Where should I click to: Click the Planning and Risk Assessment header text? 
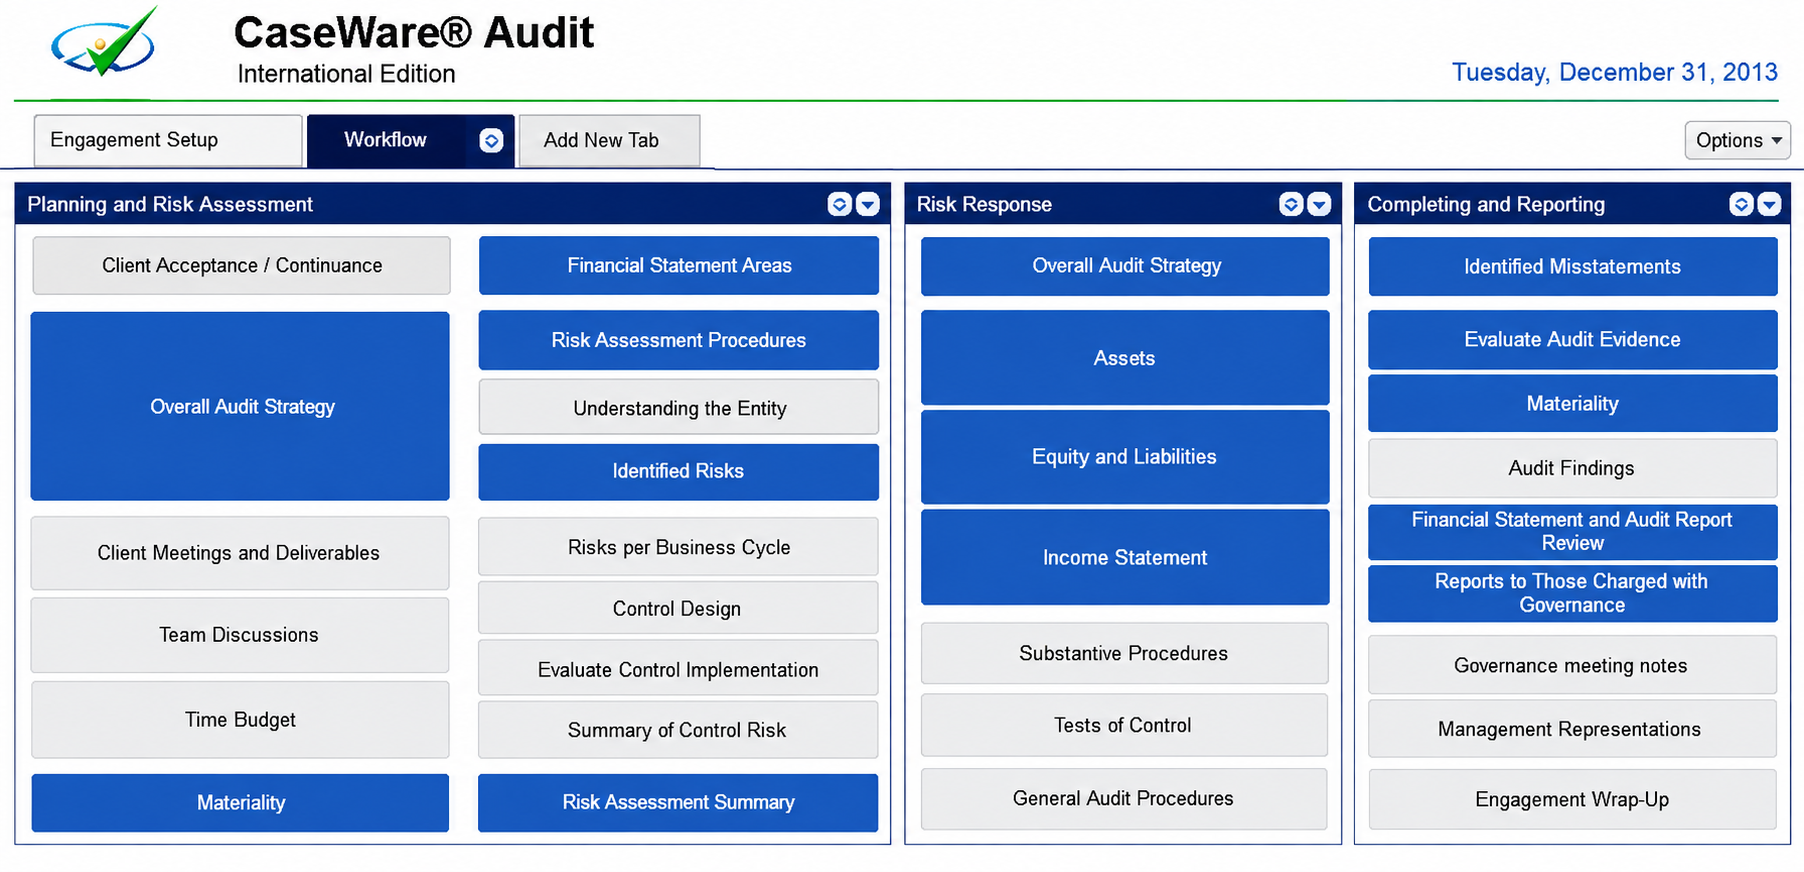click(x=170, y=204)
